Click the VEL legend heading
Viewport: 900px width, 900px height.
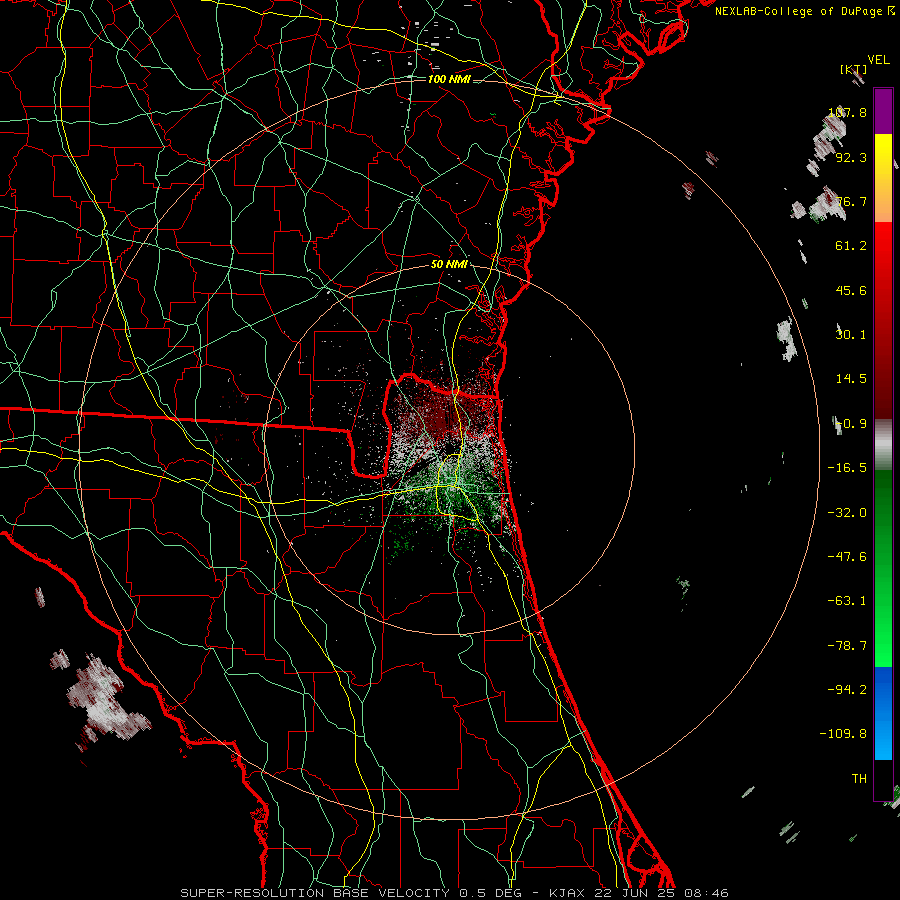point(878,59)
